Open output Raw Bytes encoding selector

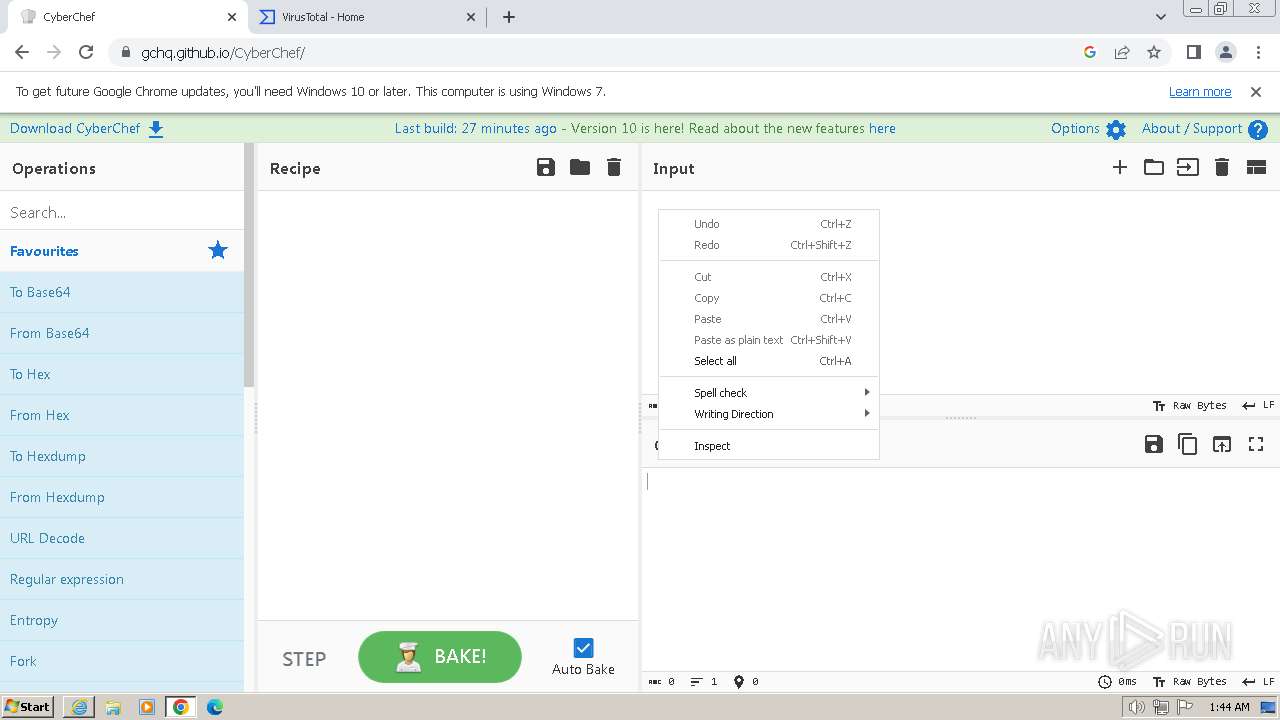click(1190, 682)
